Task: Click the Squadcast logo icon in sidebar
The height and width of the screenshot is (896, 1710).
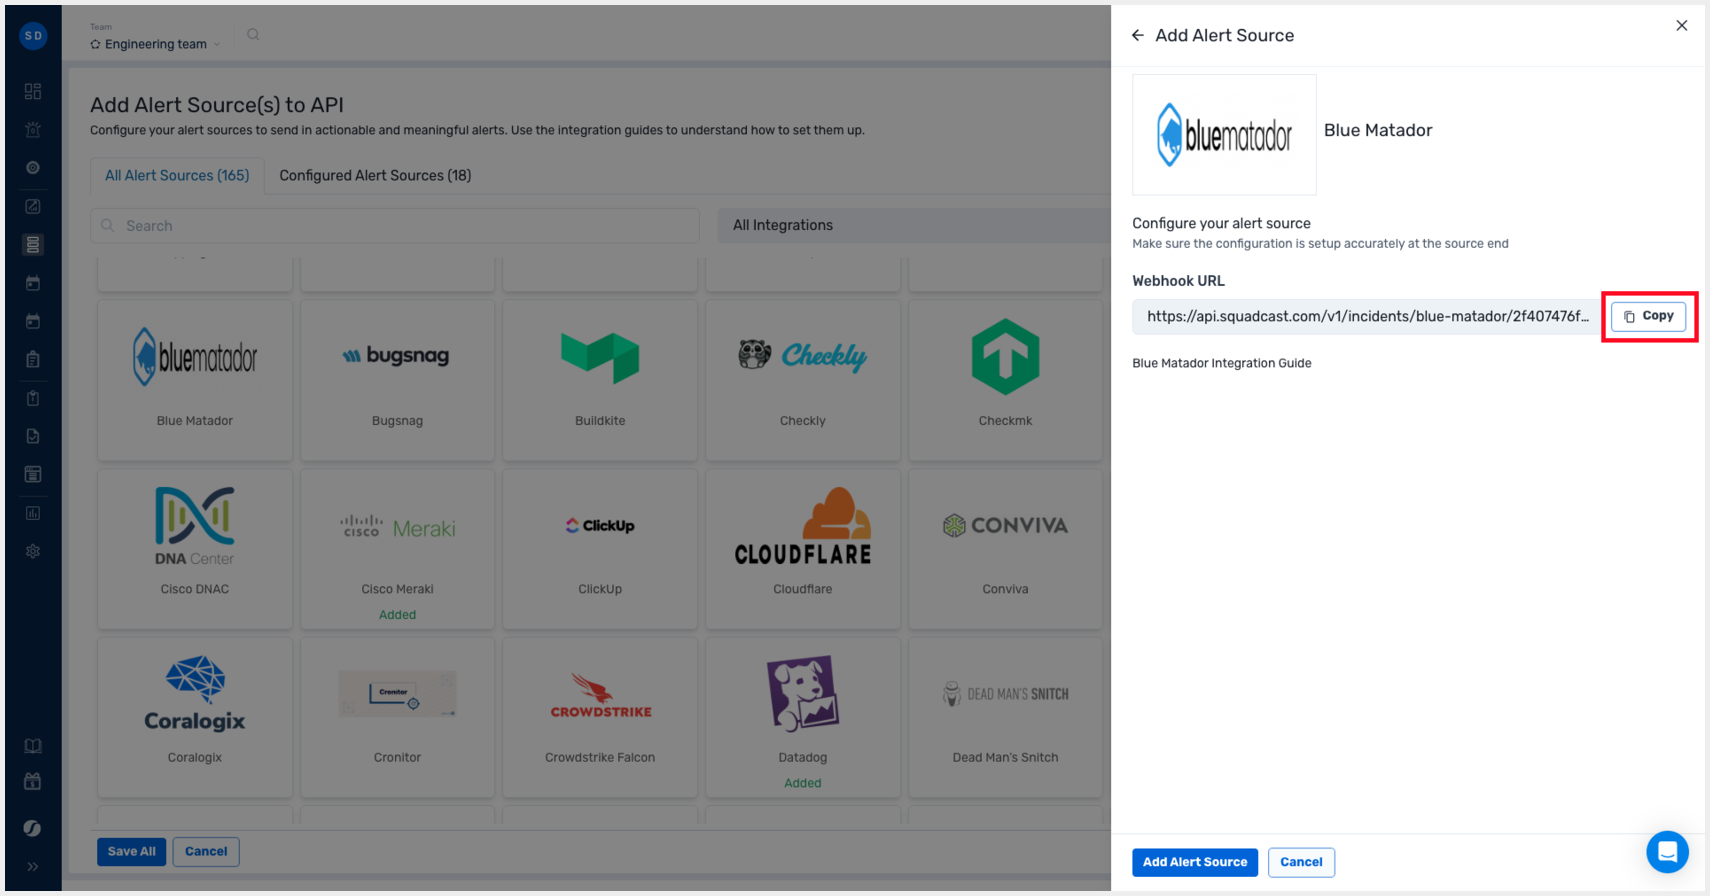Action: click(33, 828)
